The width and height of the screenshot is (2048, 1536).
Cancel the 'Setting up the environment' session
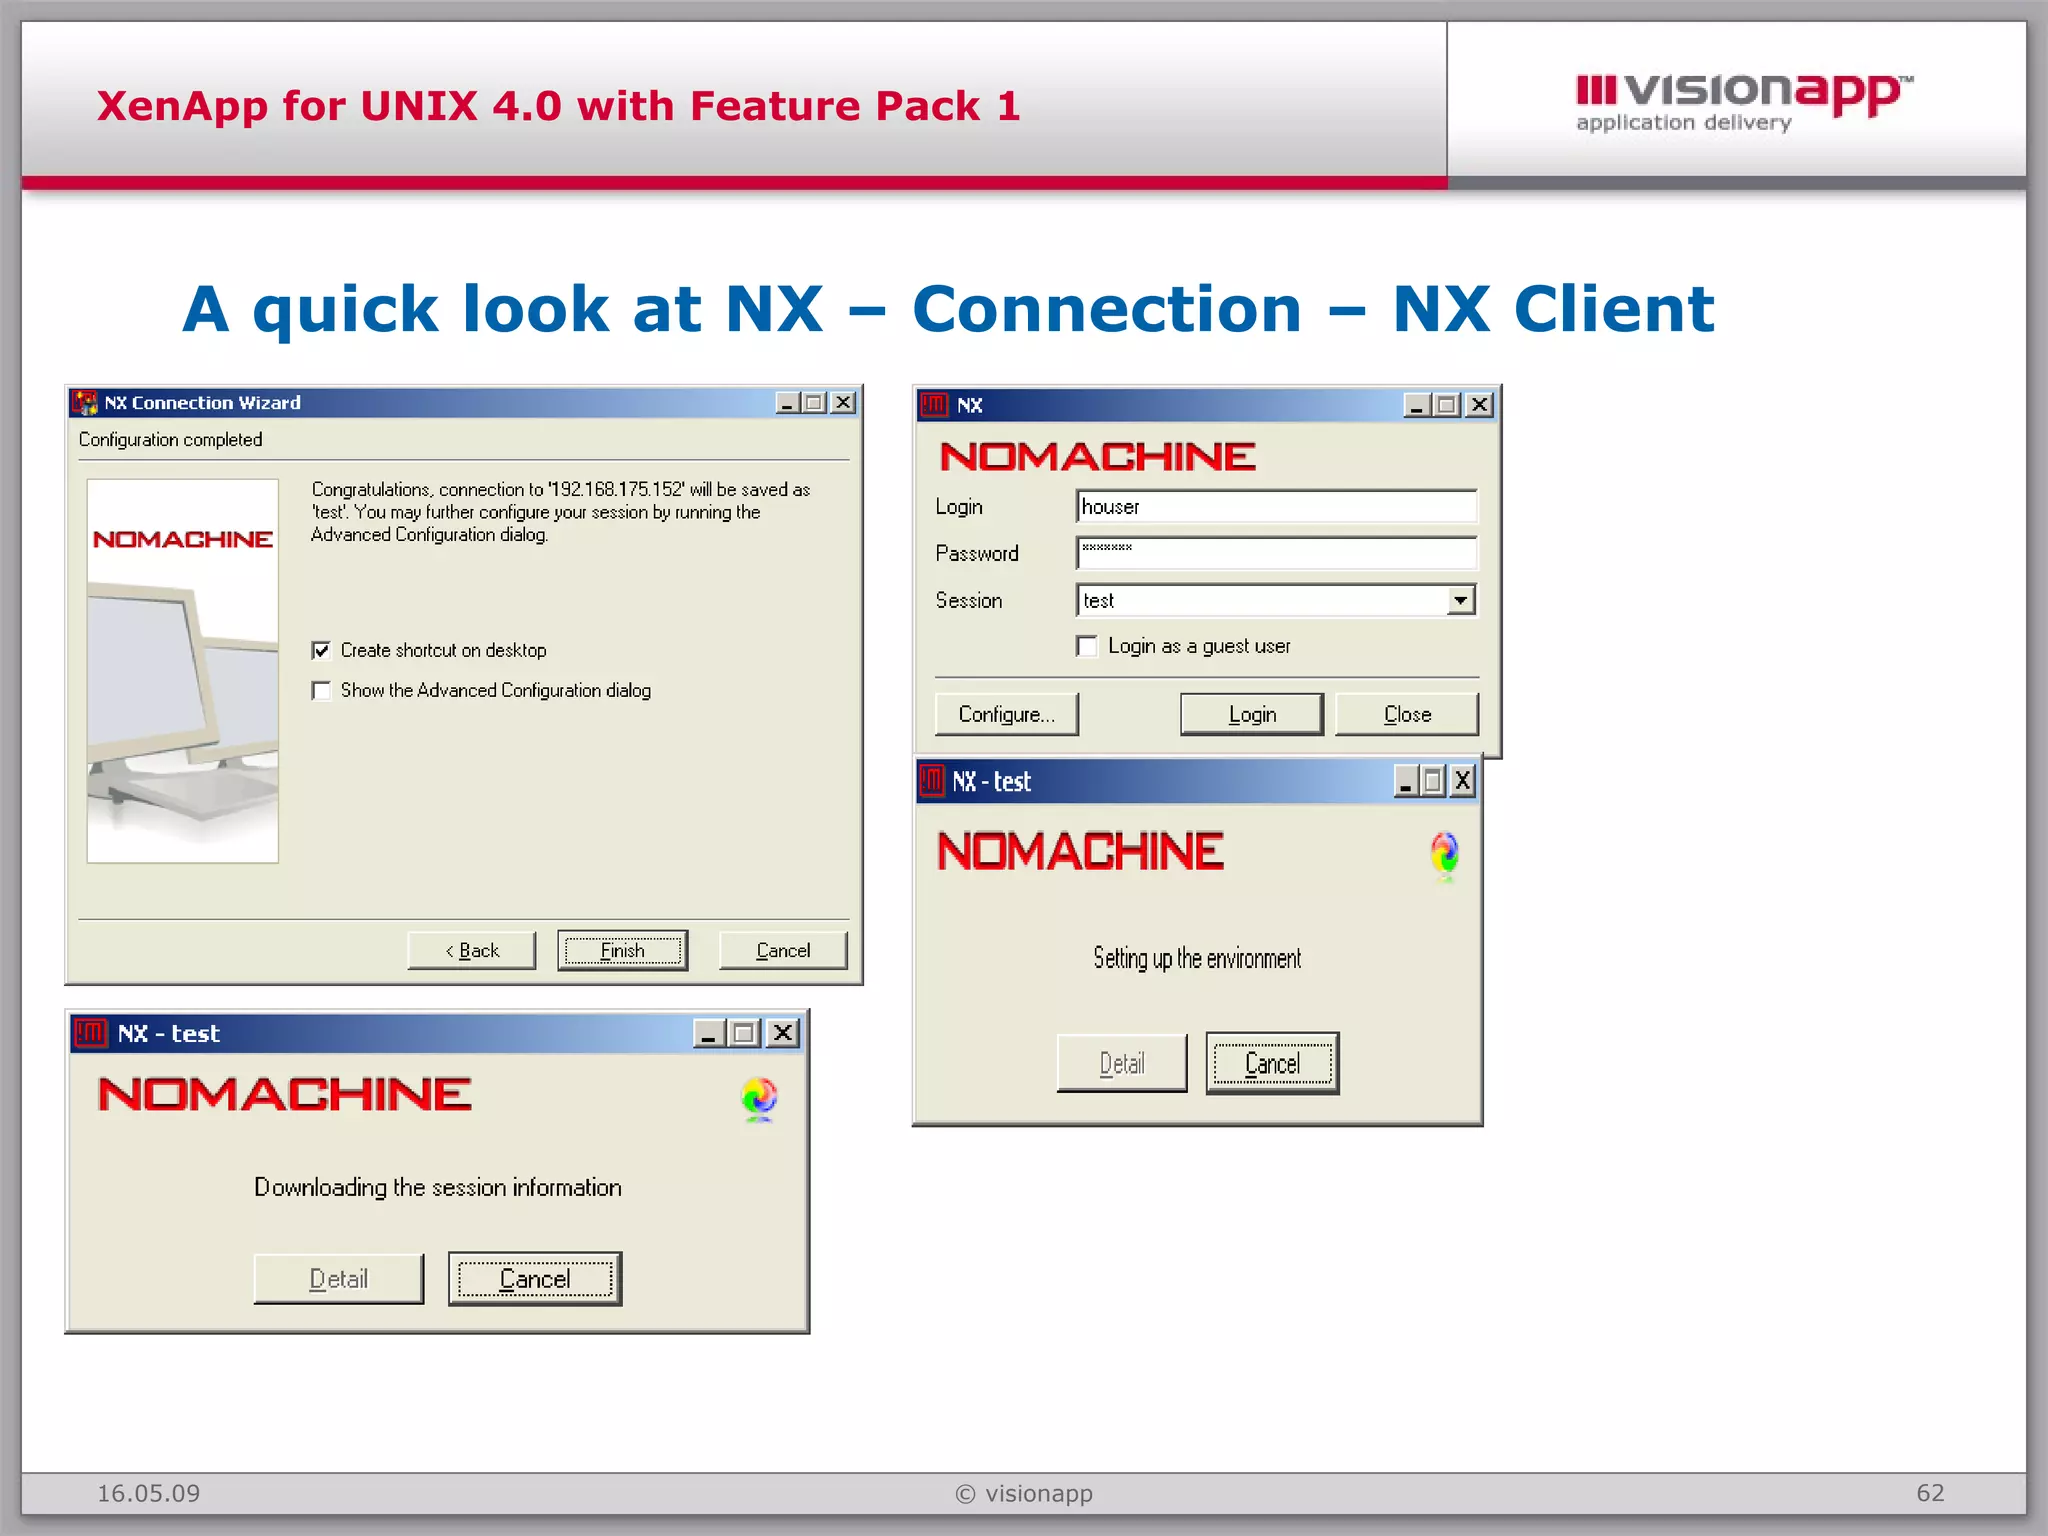[1272, 1064]
